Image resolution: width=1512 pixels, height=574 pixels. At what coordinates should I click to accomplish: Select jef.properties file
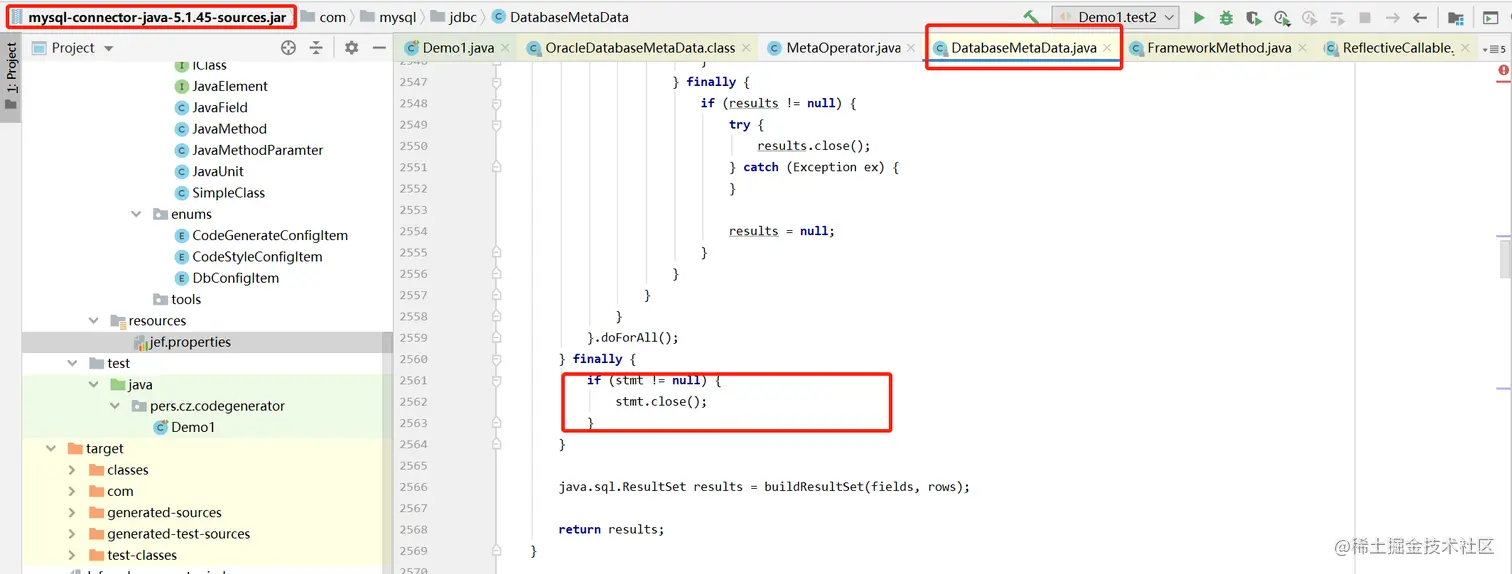point(181,342)
